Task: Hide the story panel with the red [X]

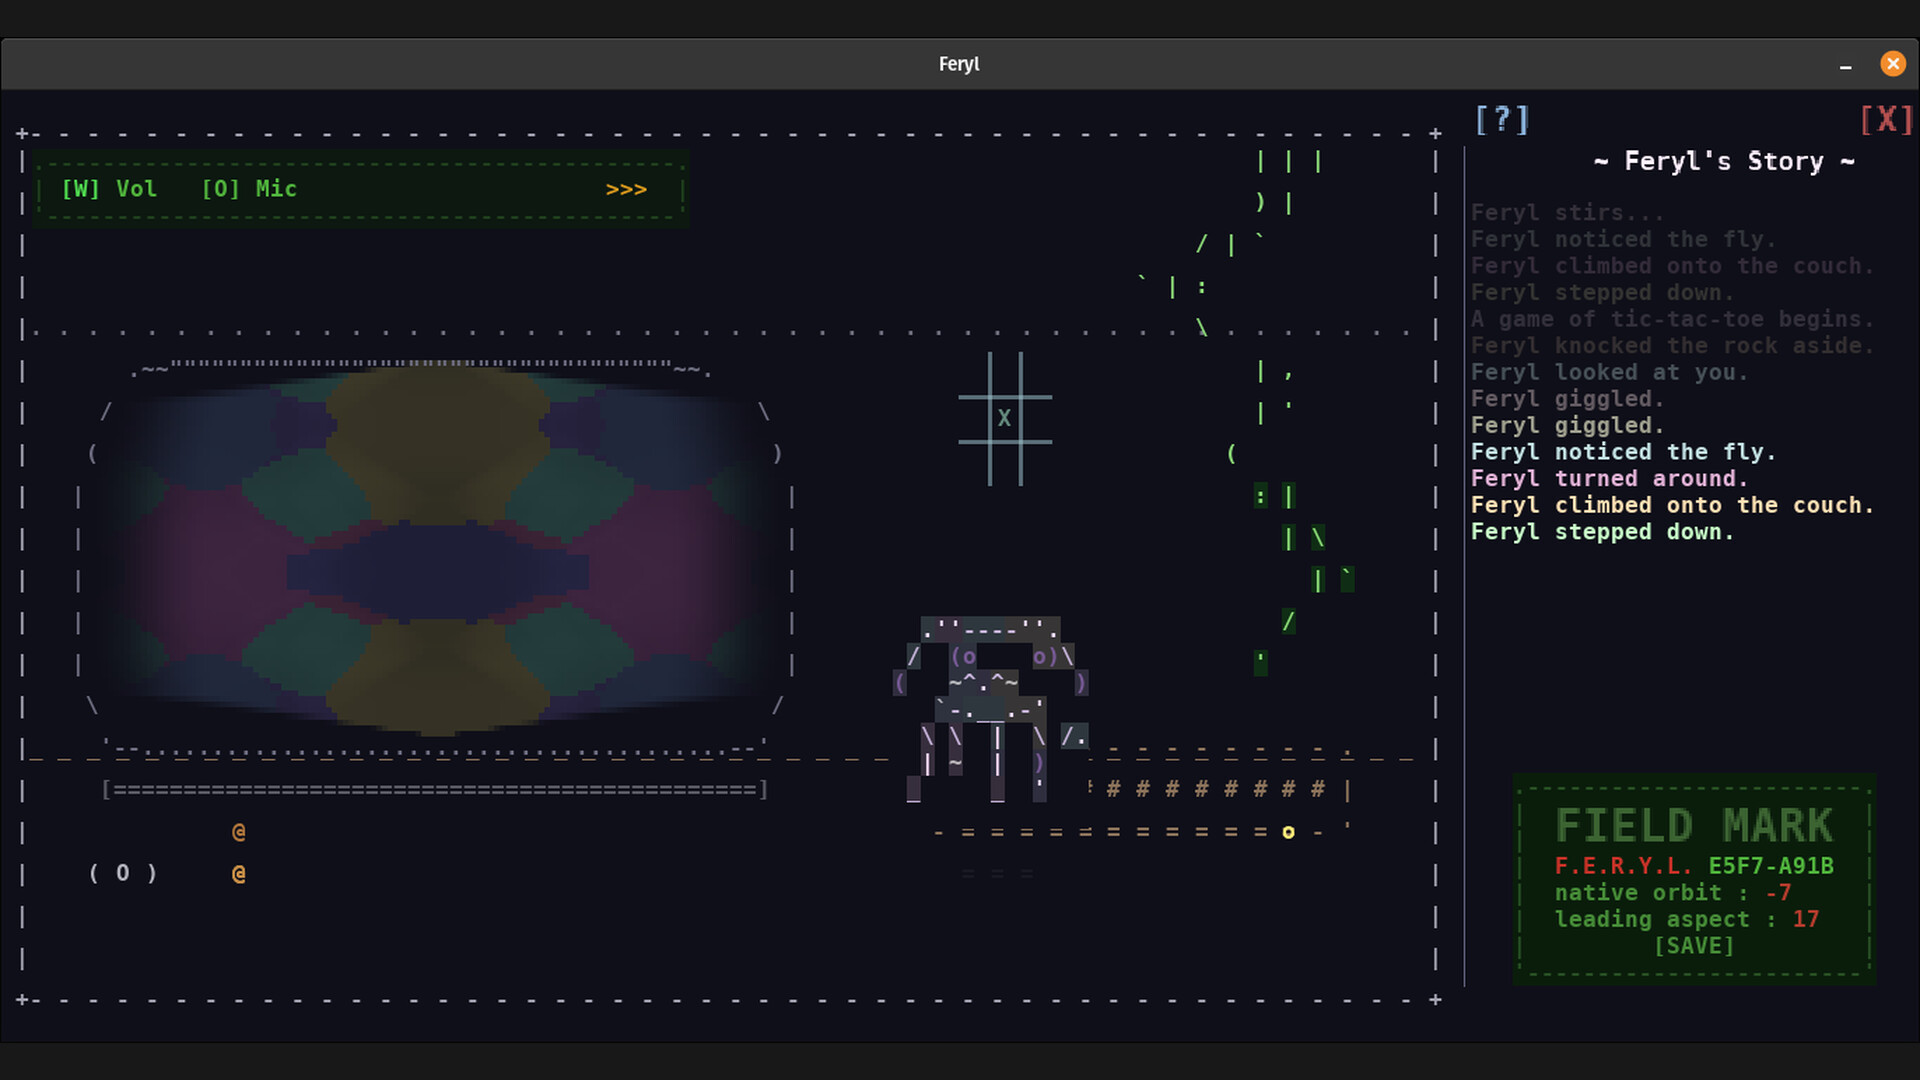Action: click(1886, 119)
